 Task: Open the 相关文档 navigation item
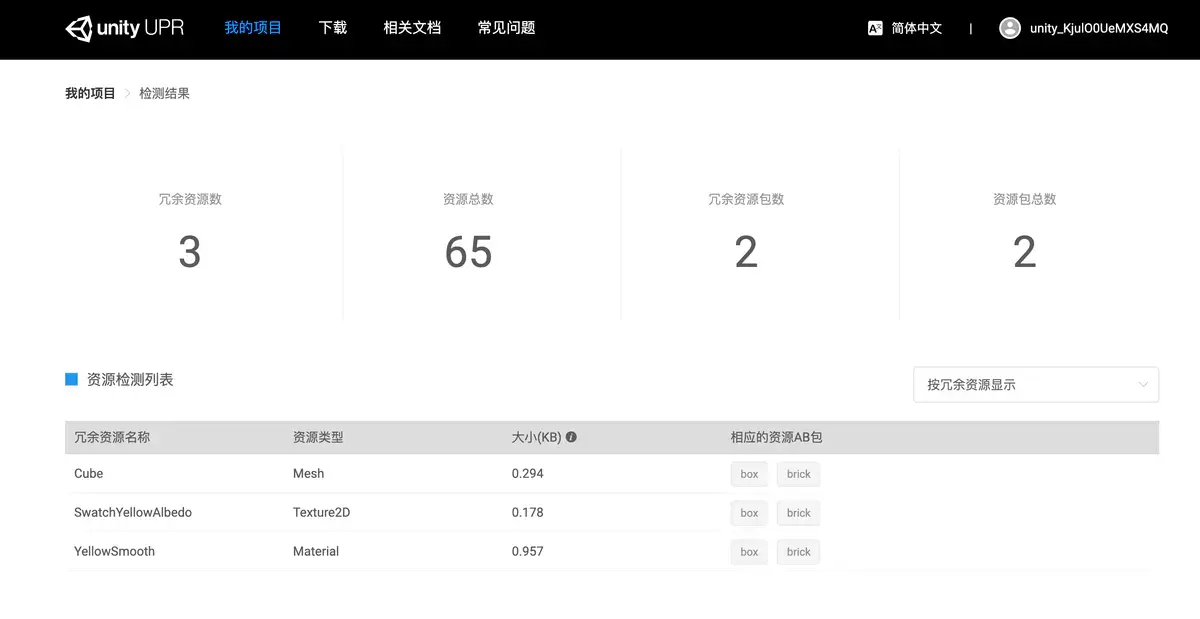pyautogui.click(x=412, y=28)
